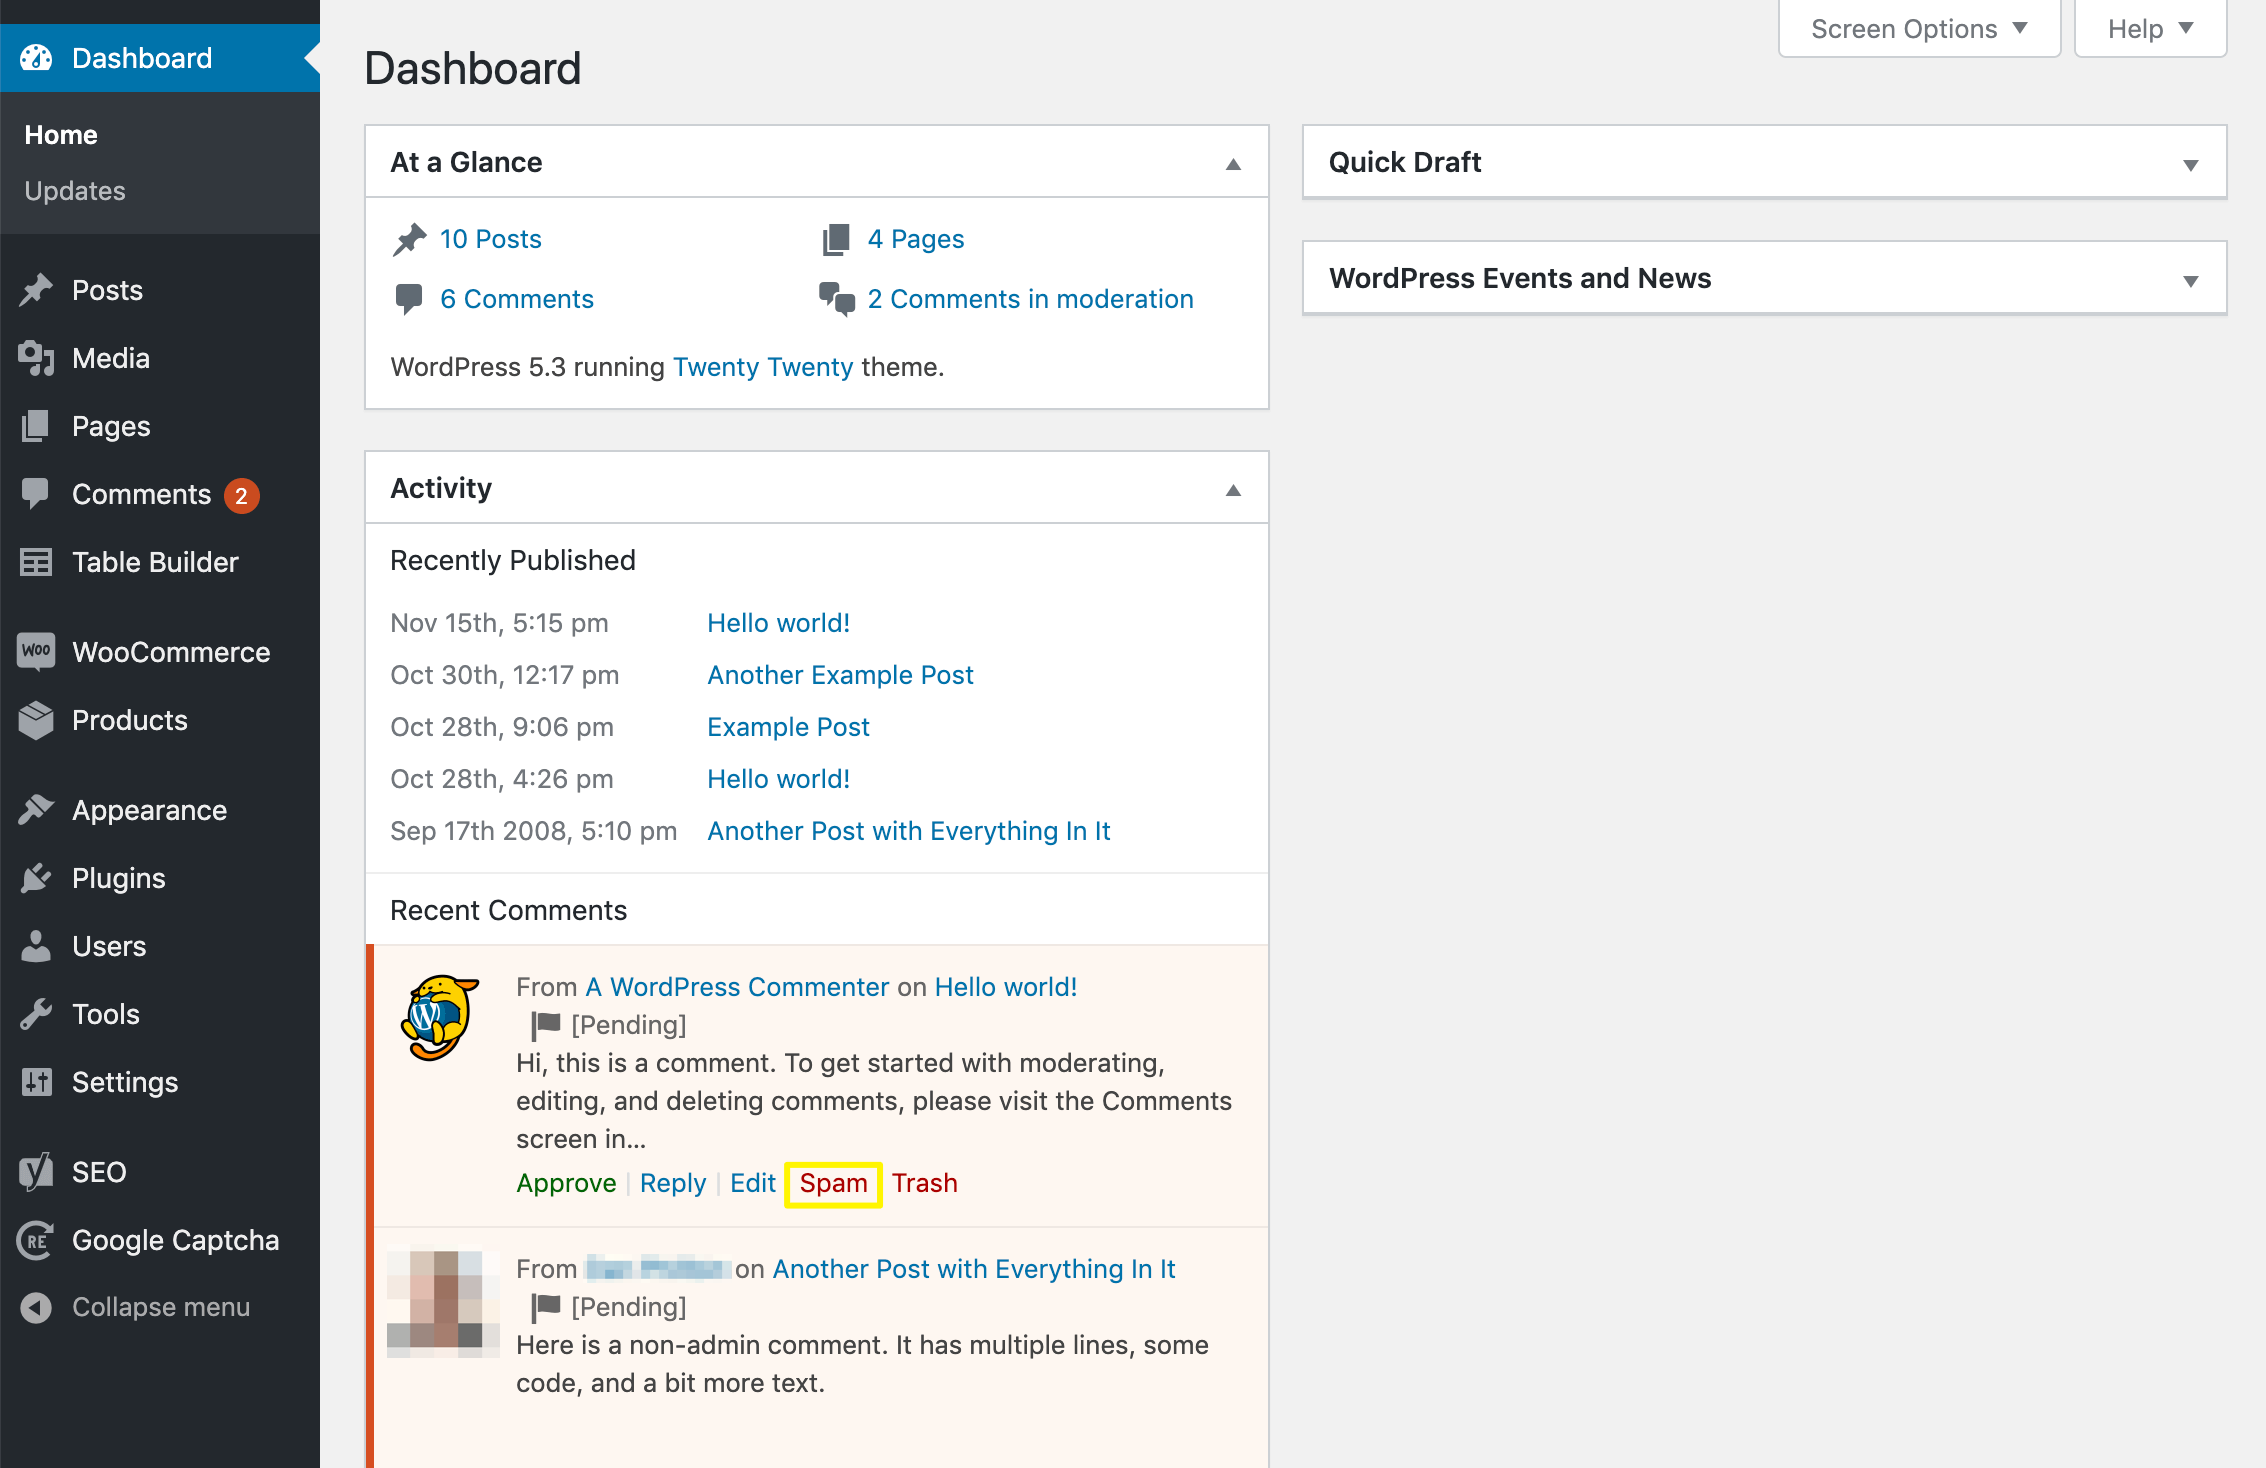Open the Home submenu item
The image size is (2266, 1468).
(x=61, y=135)
